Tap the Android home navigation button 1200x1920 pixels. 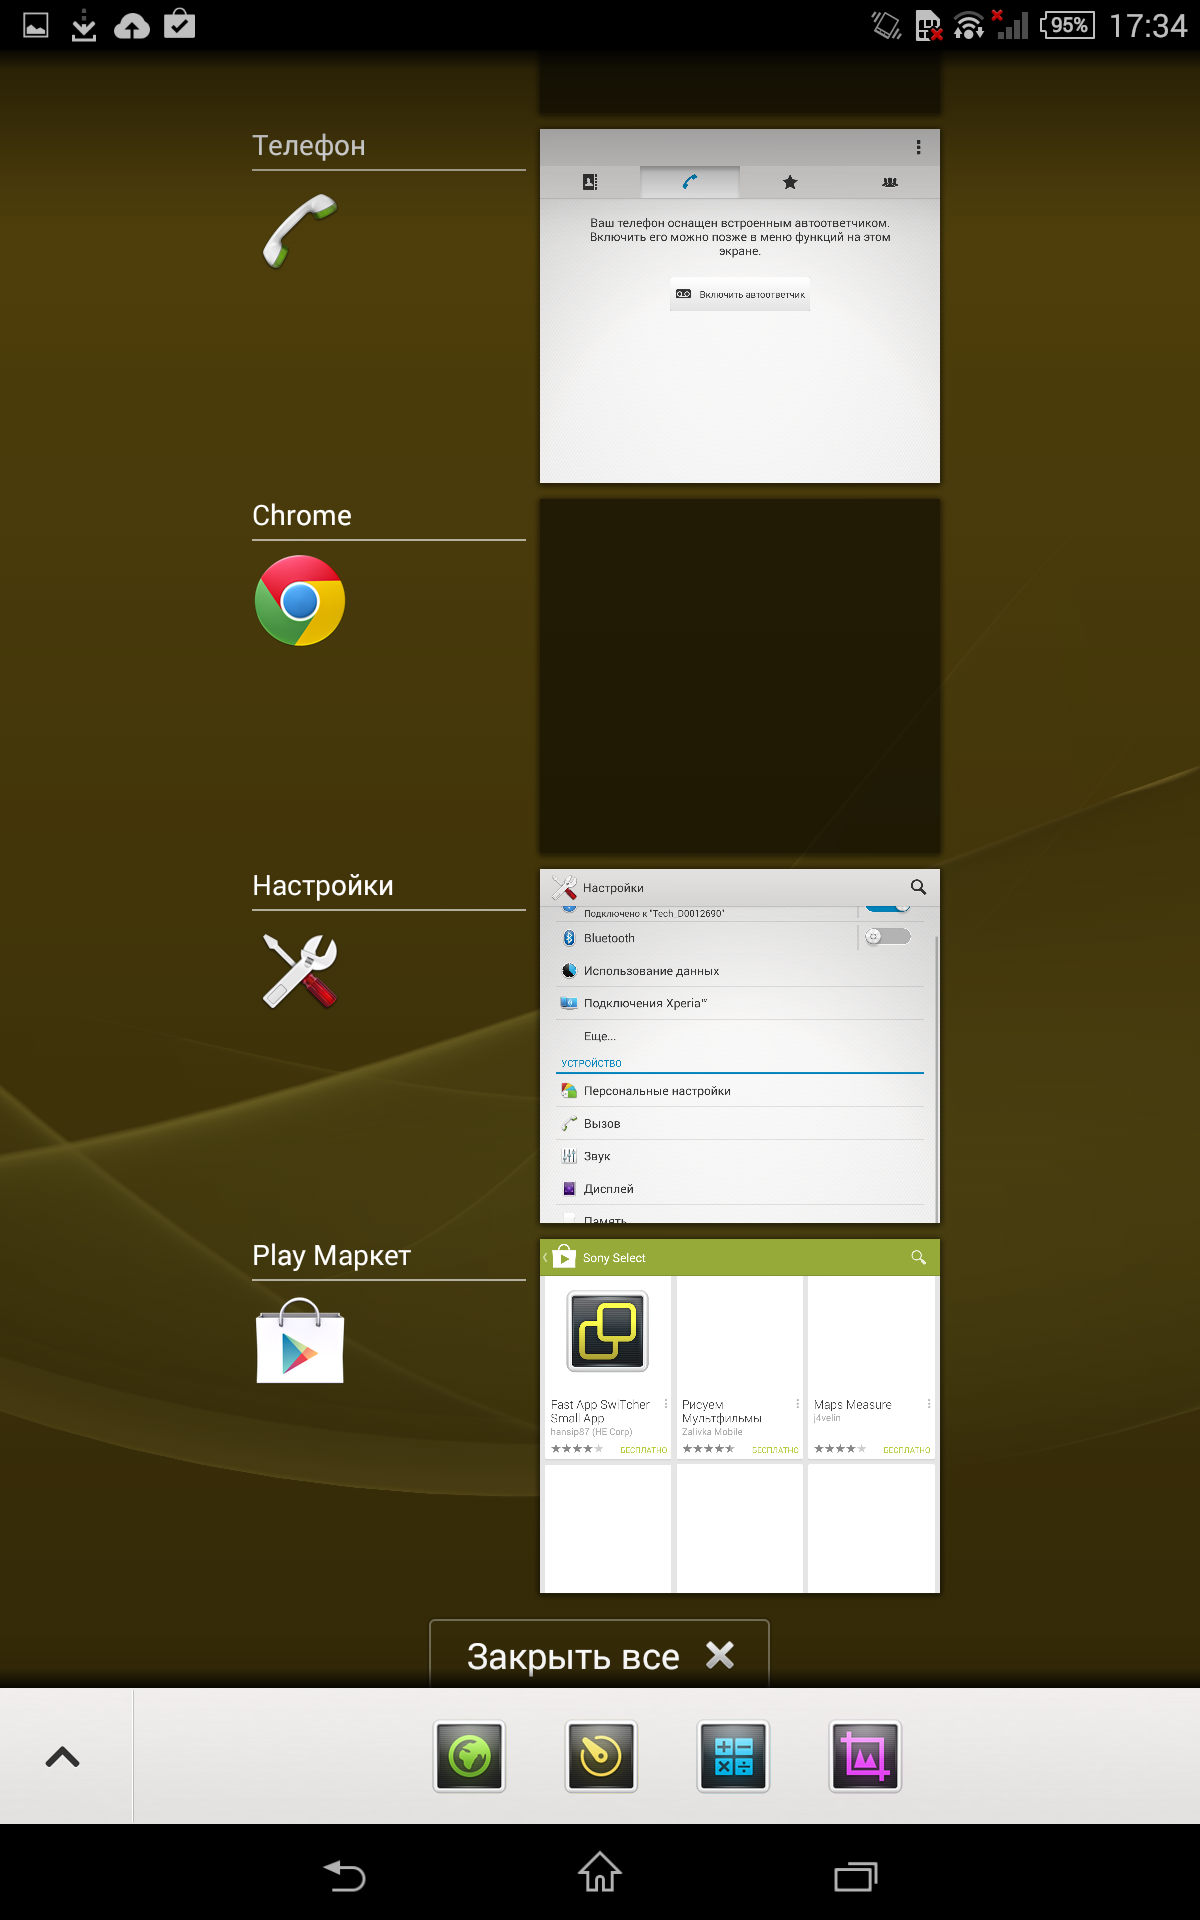(600, 1873)
